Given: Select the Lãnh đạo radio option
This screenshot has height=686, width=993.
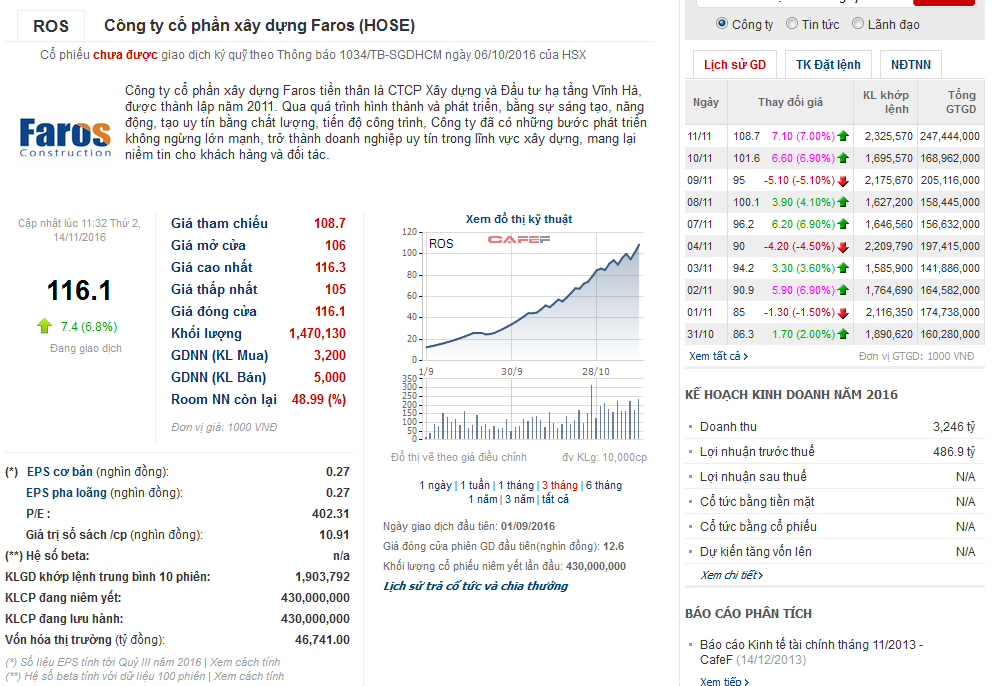Looking at the screenshot, I should (x=857, y=23).
